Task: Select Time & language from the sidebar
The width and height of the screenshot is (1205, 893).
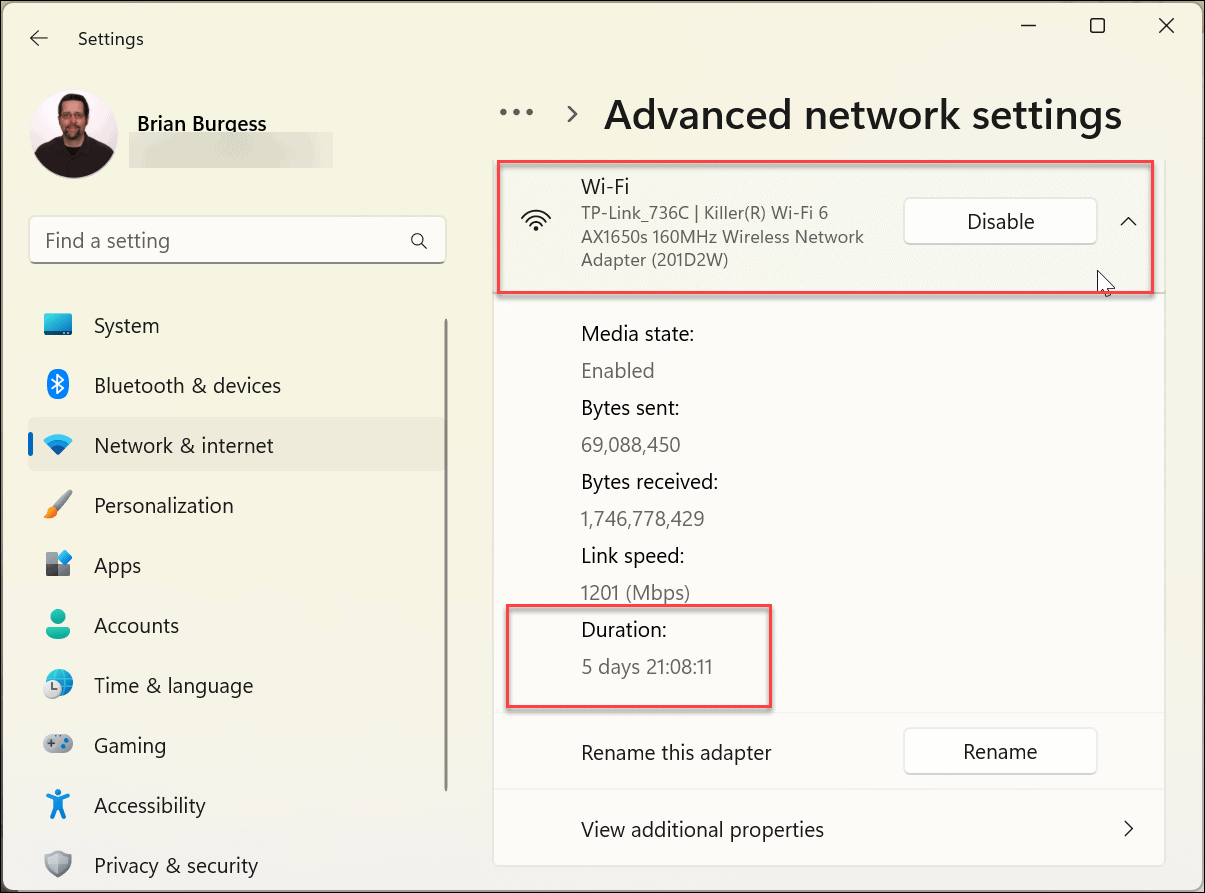Action: click(x=172, y=685)
